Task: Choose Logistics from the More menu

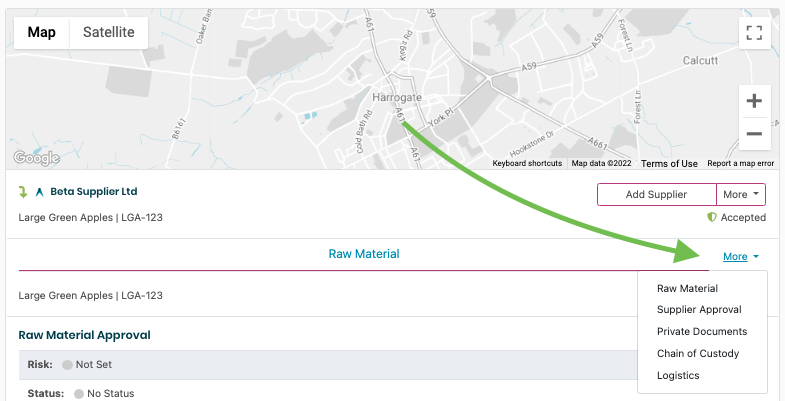Action: [678, 375]
